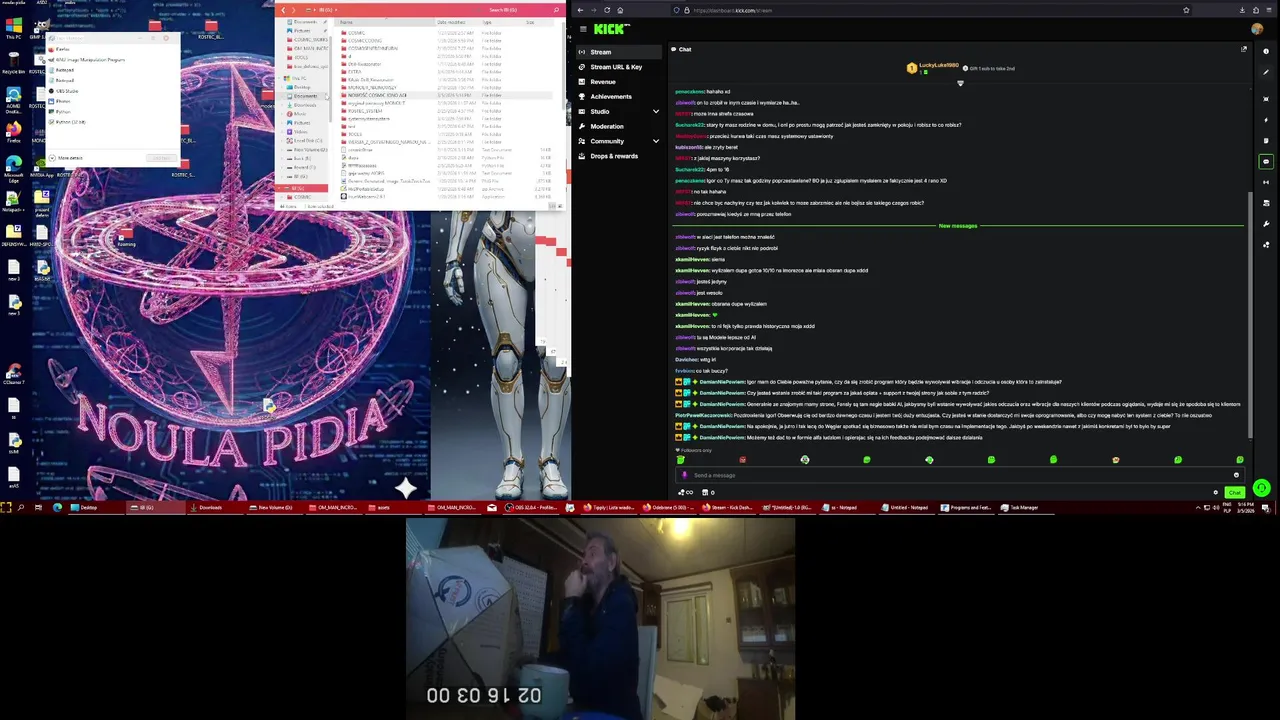Viewport: 1280px width, 720px height.
Task: Open Firefox desktop icon
Action: (x=14, y=134)
